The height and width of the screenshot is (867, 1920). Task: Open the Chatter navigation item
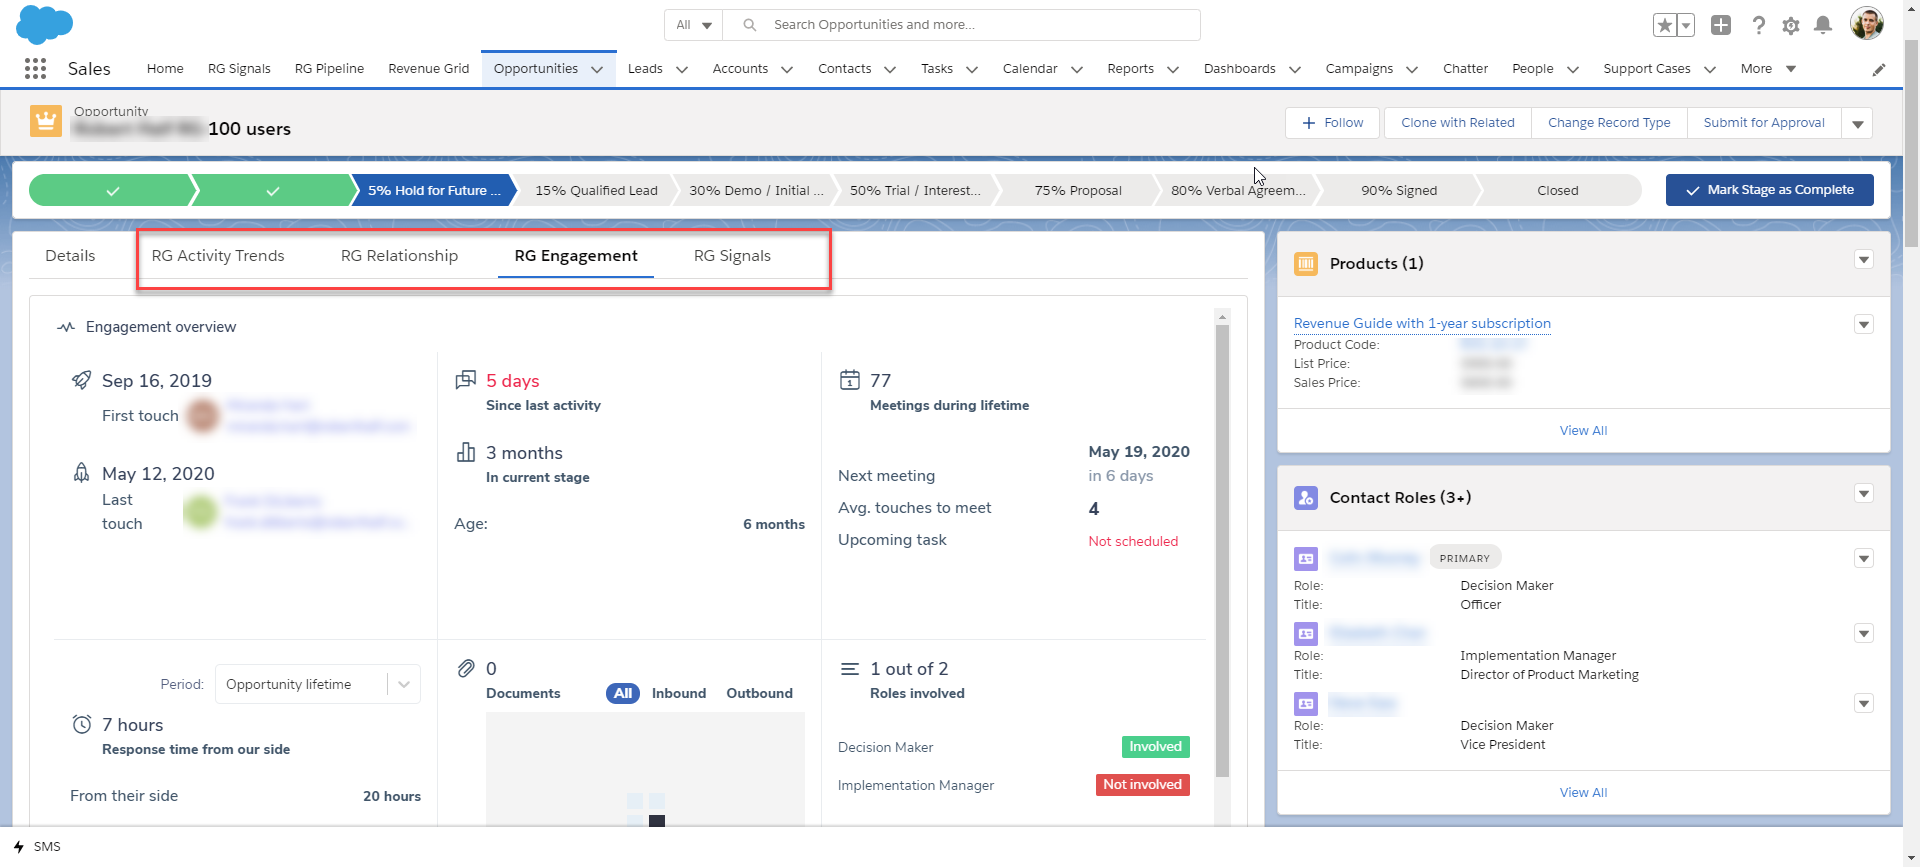click(x=1465, y=69)
